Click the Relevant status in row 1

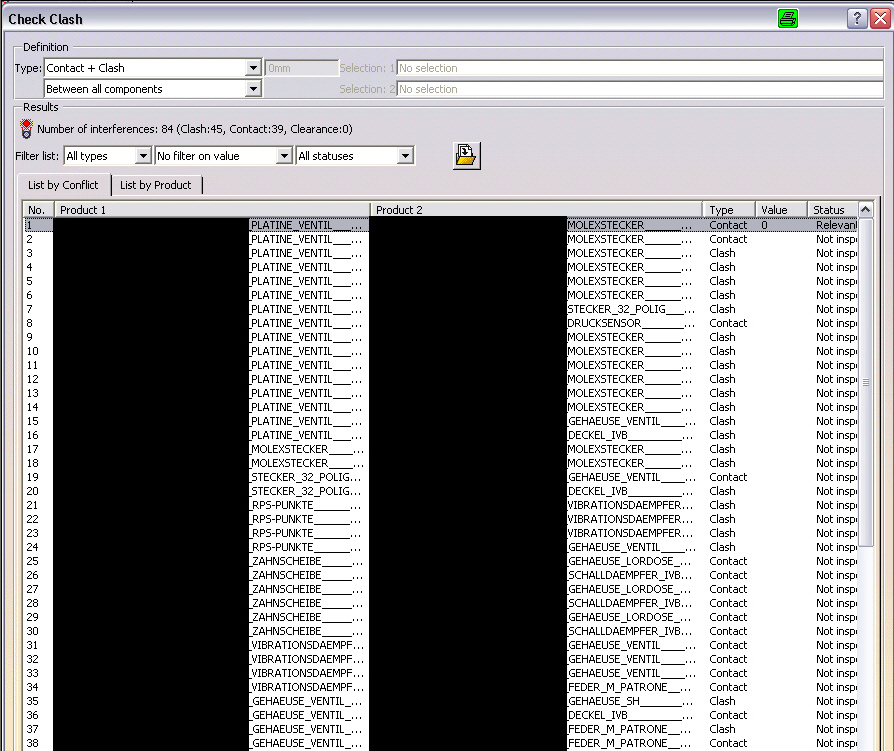tap(836, 225)
